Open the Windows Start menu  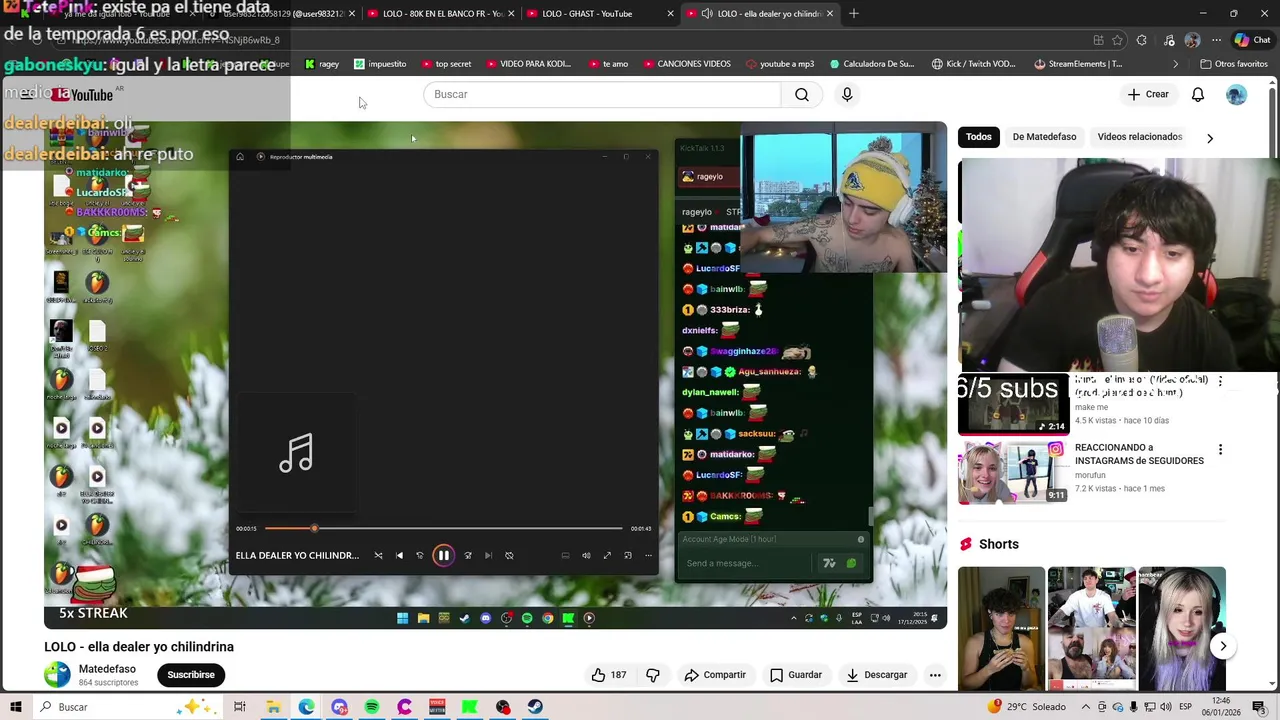(16, 707)
